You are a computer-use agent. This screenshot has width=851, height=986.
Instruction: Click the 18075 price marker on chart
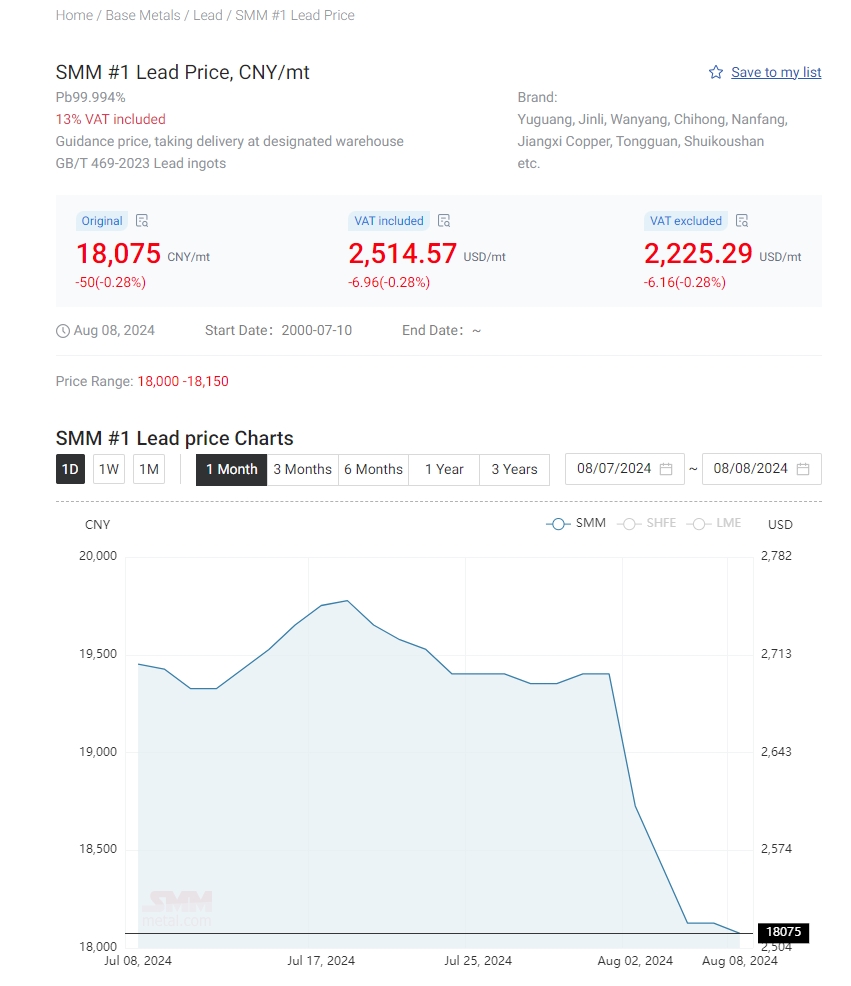click(784, 932)
